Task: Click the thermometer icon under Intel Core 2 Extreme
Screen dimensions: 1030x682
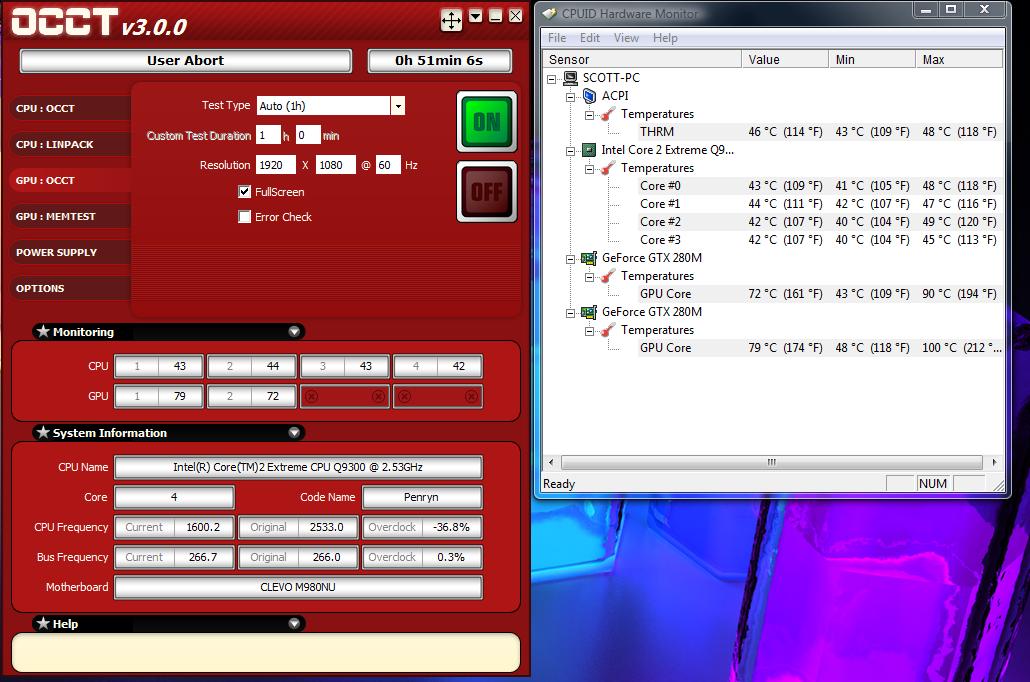Action: [608, 168]
